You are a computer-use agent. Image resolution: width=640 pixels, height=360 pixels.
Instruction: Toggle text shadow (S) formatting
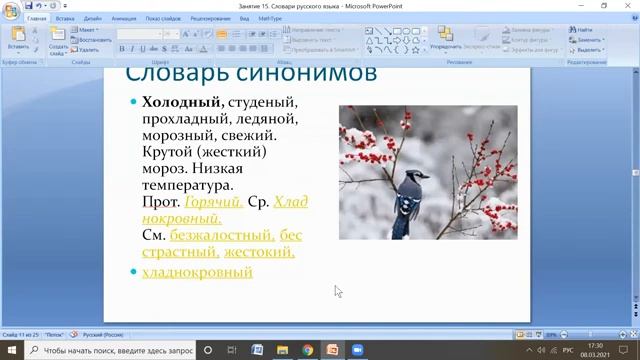164,49
